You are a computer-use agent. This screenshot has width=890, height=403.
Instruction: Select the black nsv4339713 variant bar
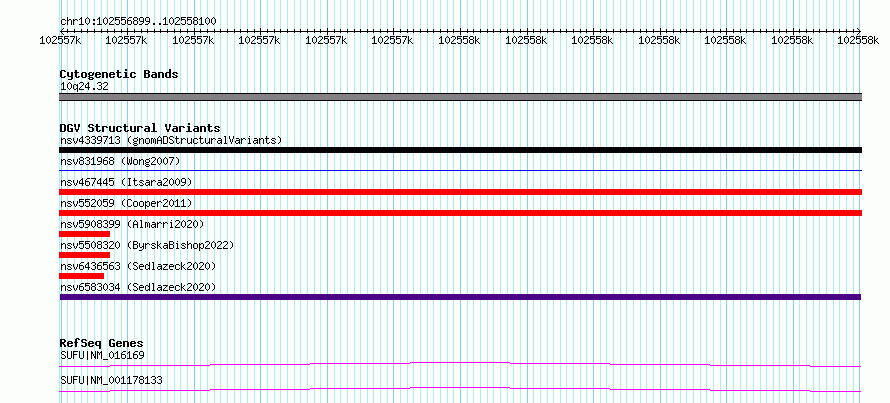[x=460, y=150]
